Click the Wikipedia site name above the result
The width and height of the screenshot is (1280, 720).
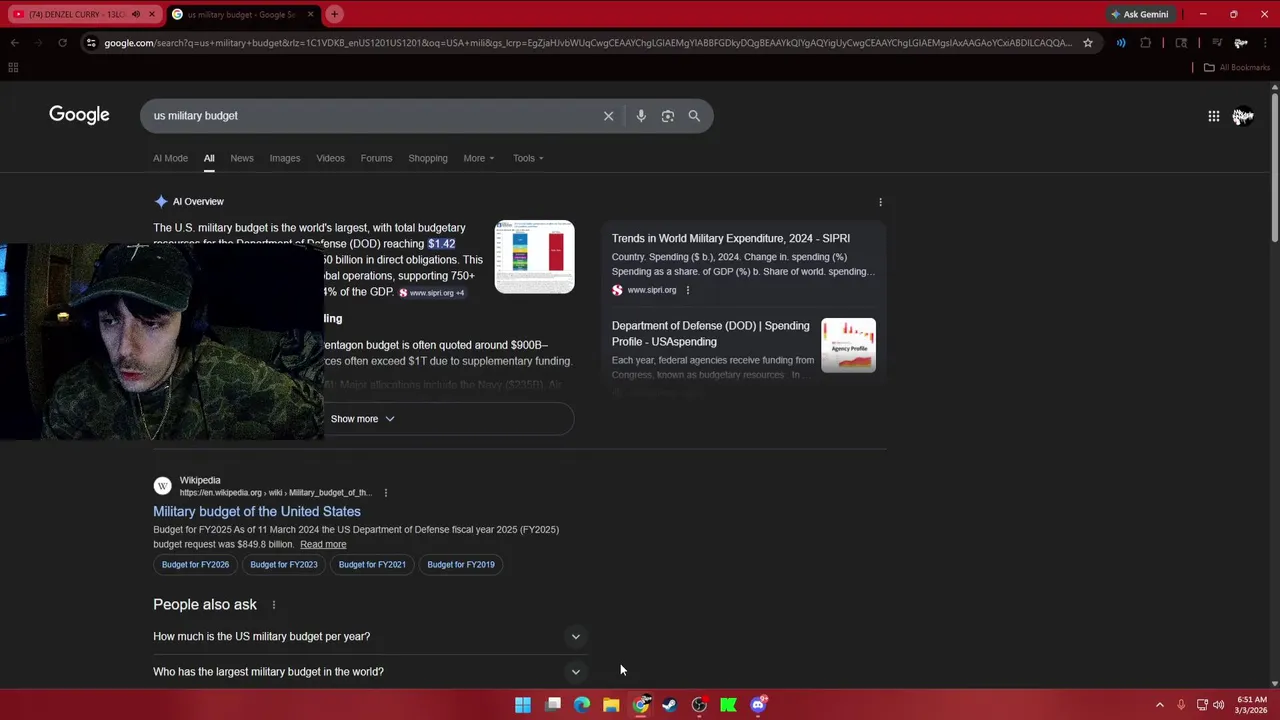pyautogui.click(x=200, y=480)
